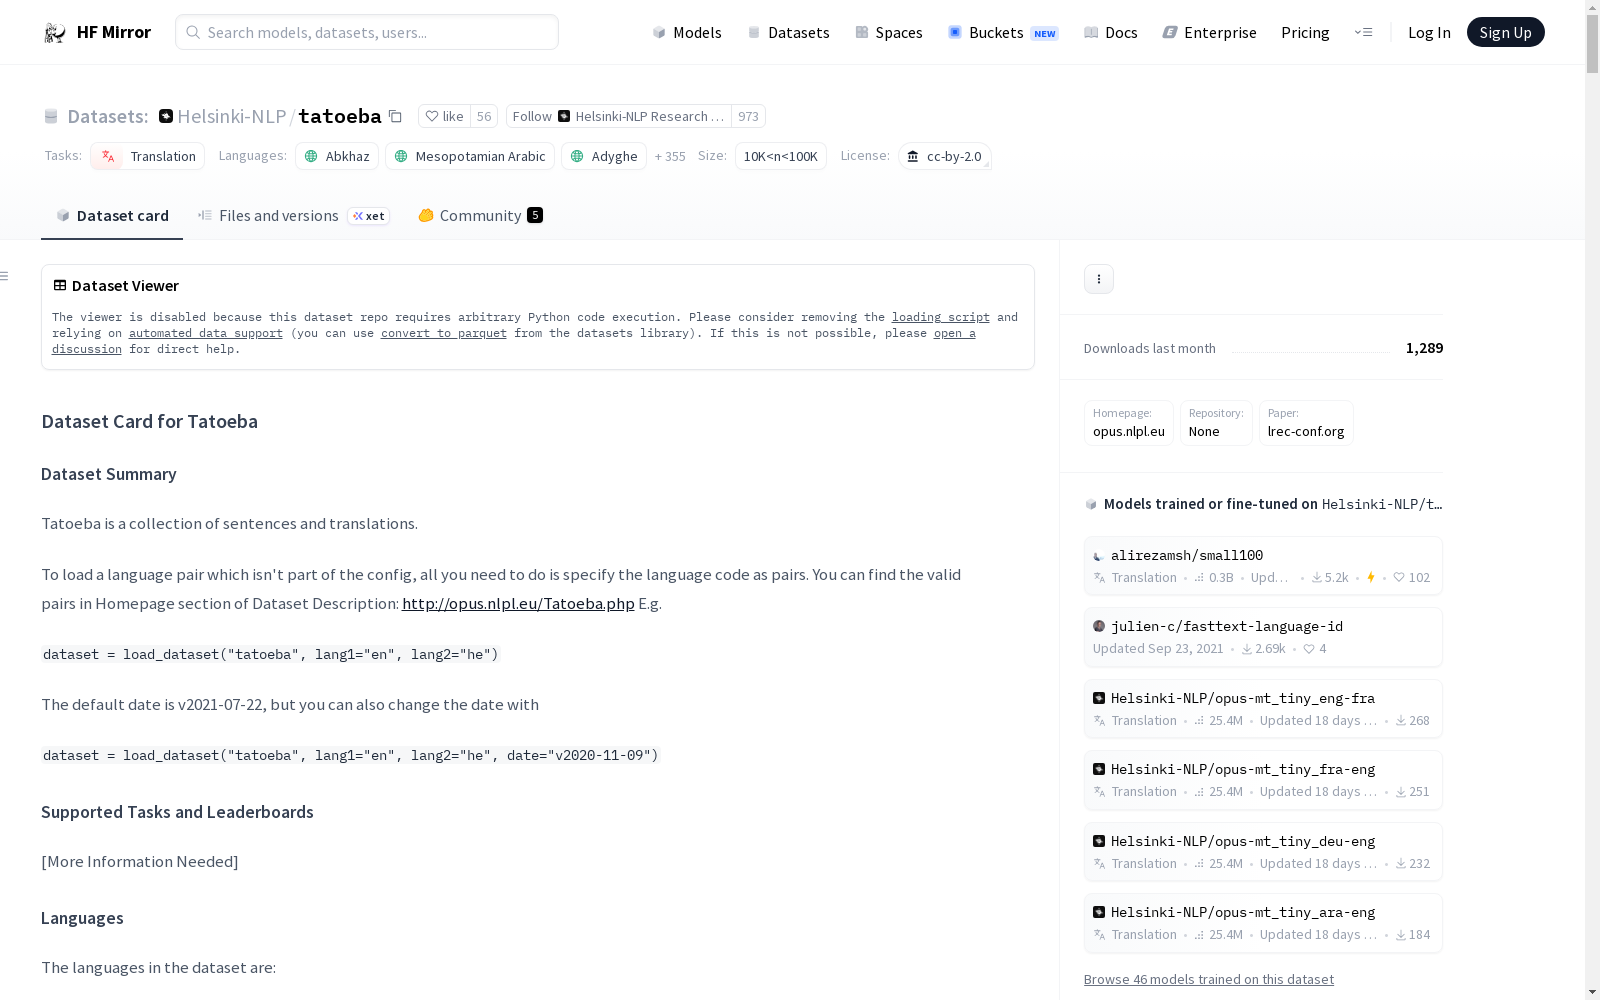Follow Helsinki-NLP Research button
Viewport: 1600px width, 1000px height.
tap(618, 117)
